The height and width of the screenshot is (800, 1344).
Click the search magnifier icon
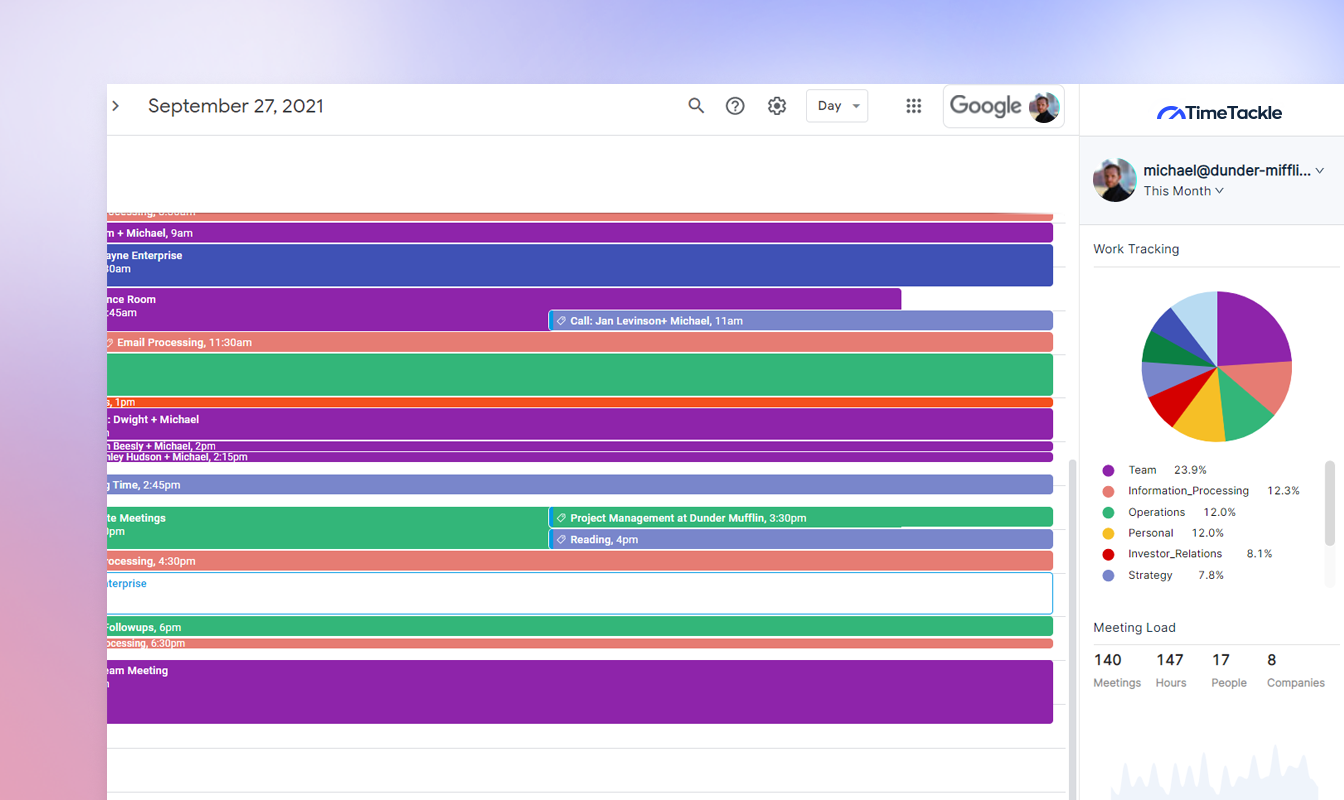[696, 106]
